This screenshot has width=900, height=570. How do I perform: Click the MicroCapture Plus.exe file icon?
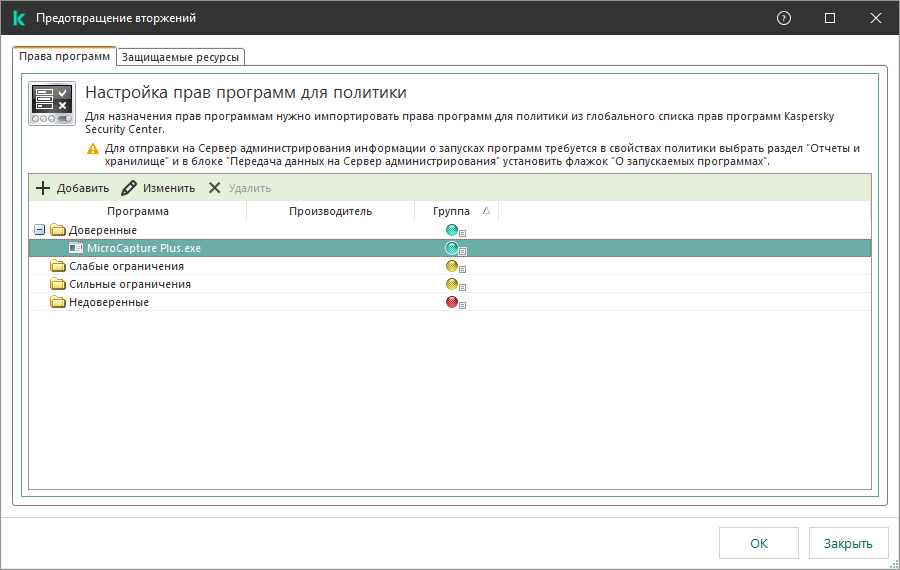point(76,249)
